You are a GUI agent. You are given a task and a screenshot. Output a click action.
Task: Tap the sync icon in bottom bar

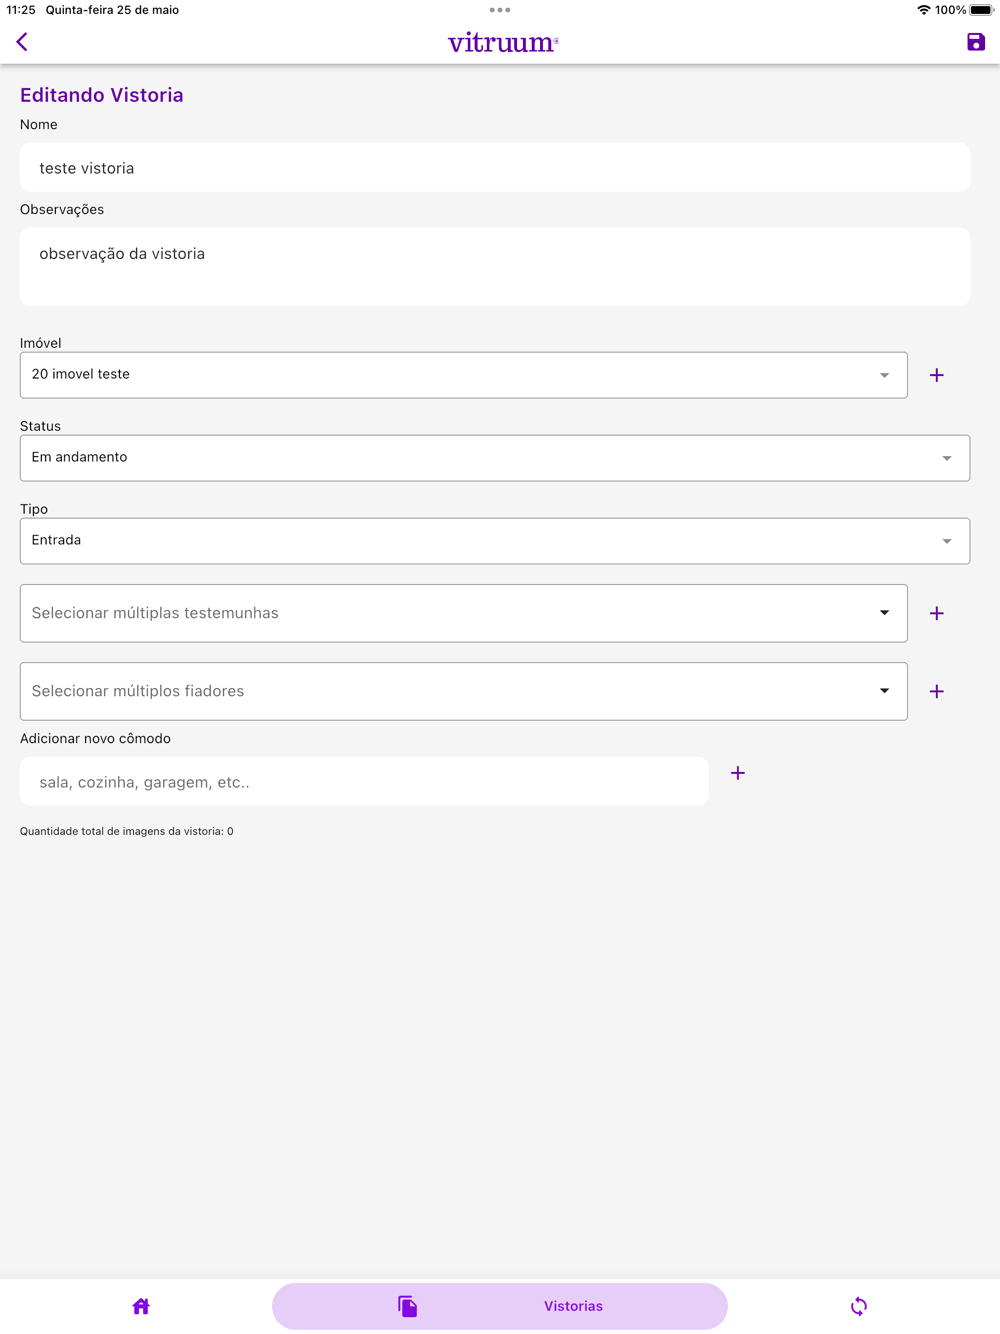(x=858, y=1306)
